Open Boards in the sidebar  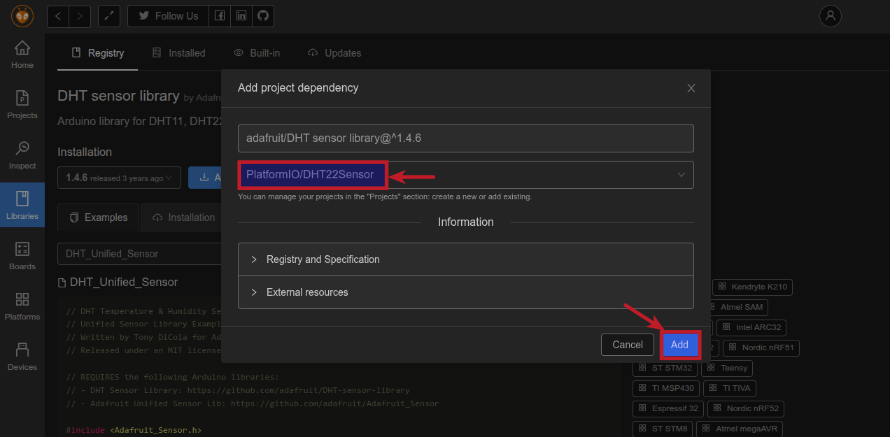[x=22, y=254]
